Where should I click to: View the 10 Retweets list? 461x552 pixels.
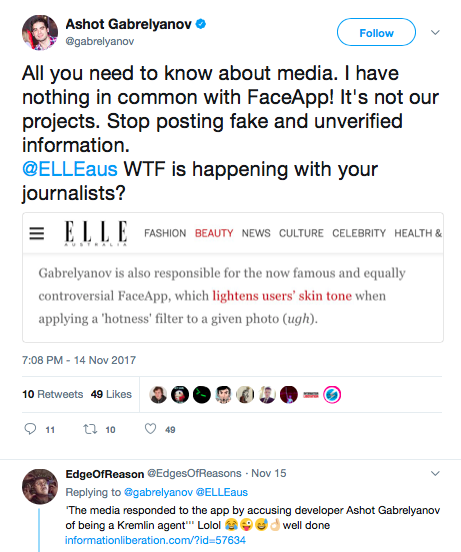coord(53,394)
